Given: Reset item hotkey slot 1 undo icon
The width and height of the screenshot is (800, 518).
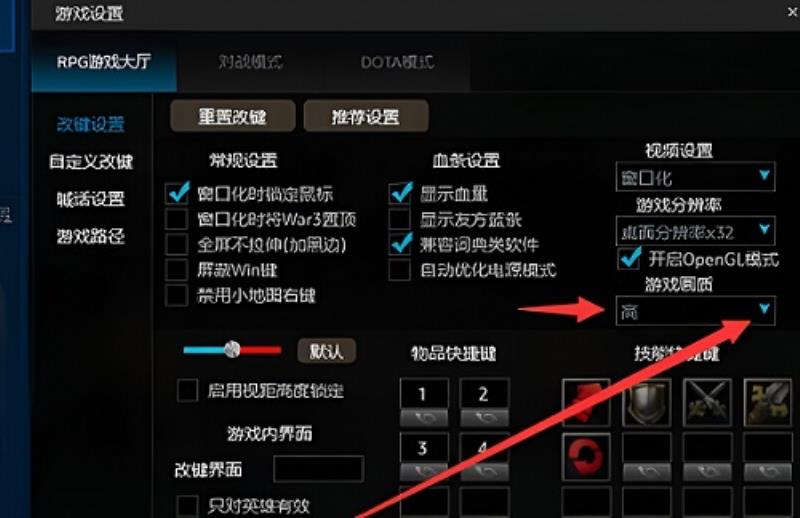Looking at the screenshot, I should pos(424,418).
